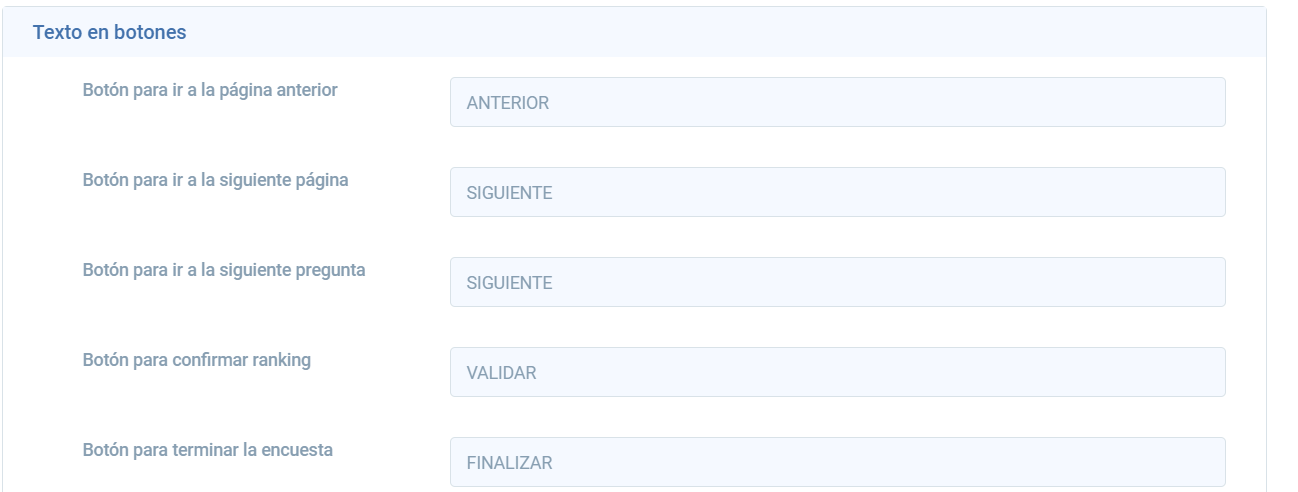Focus the siguiente página button text field

(x=837, y=192)
